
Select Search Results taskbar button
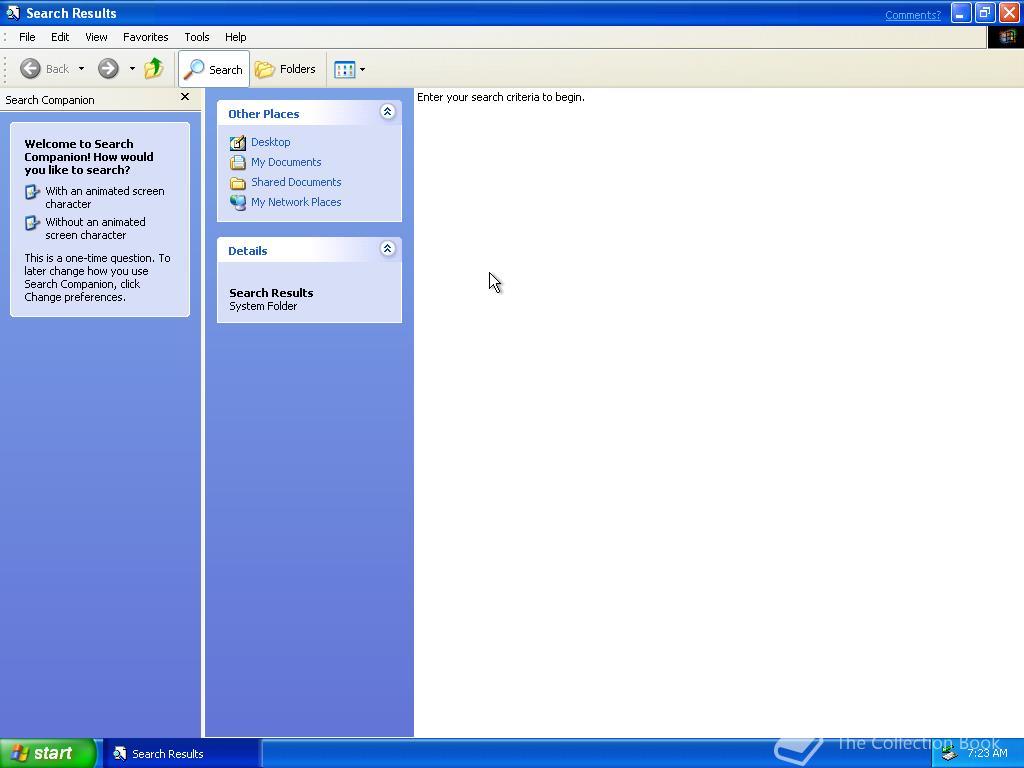(x=181, y=754)
